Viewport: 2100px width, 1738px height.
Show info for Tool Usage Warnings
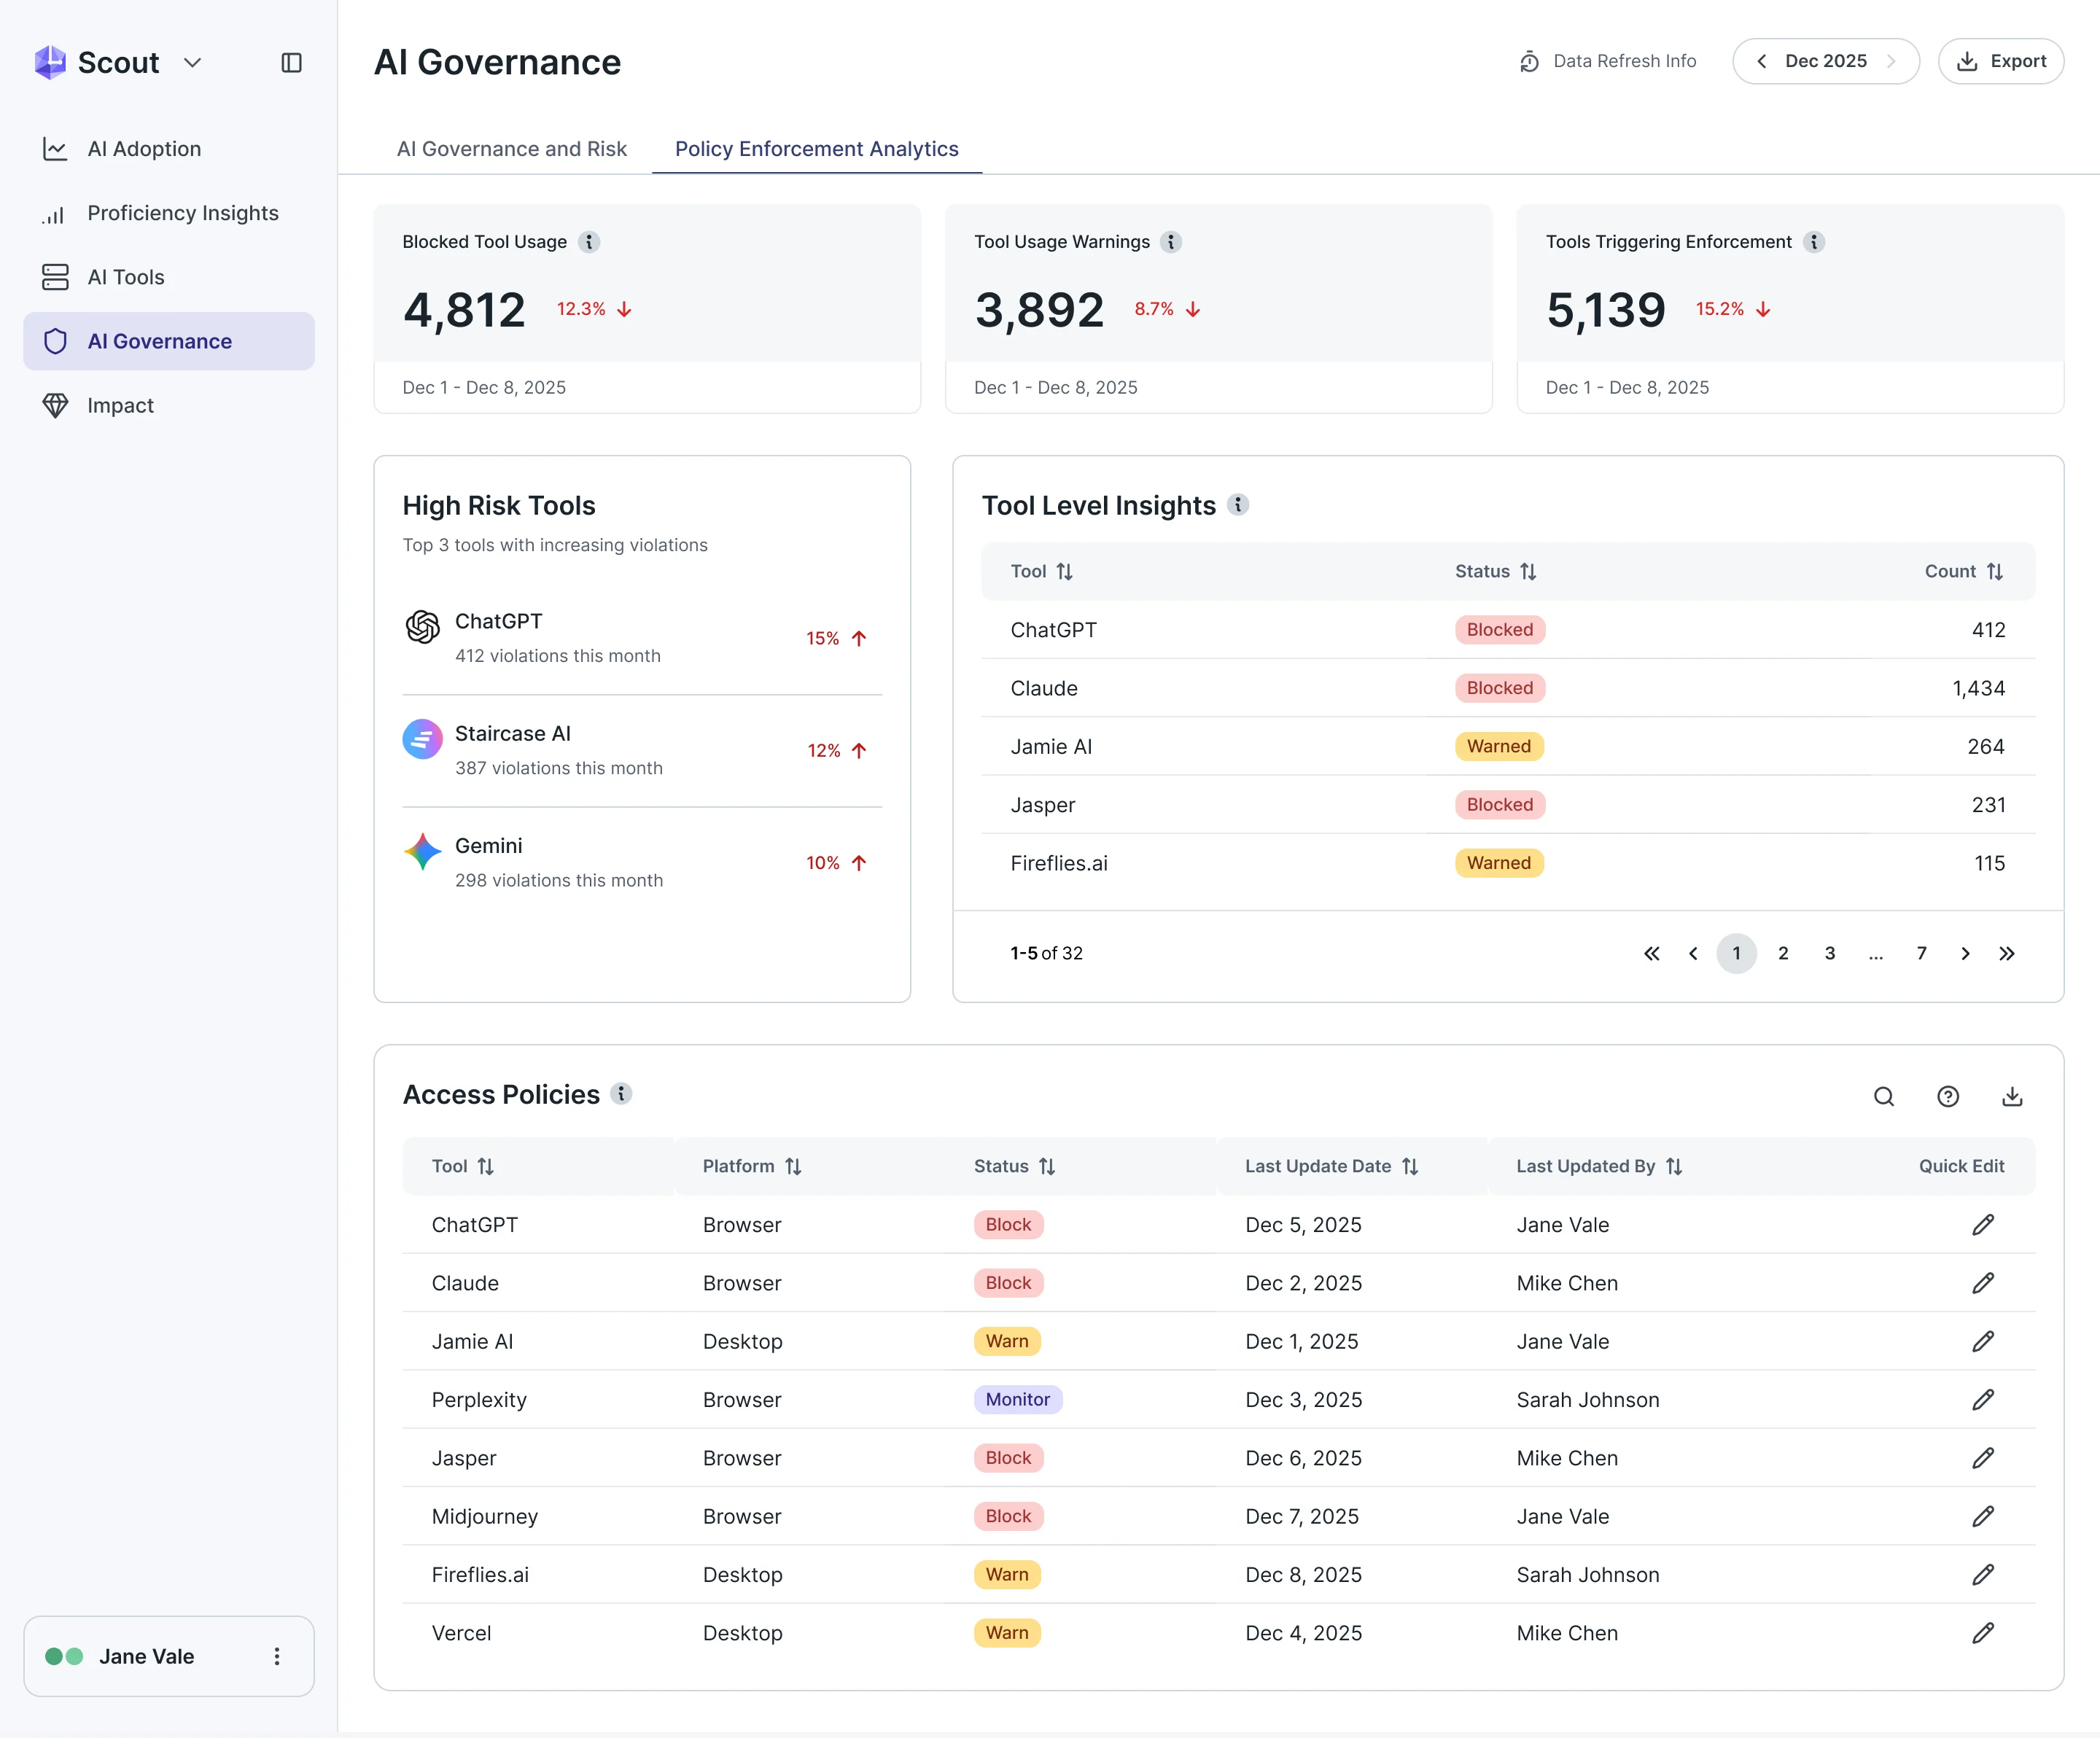click(1171, 242)
